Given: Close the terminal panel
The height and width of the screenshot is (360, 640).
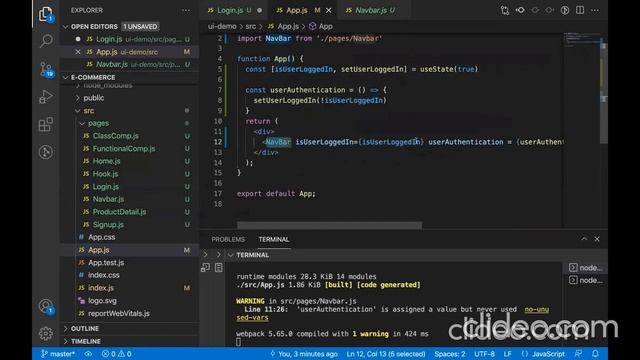Looking at the screenshot, I should point(597,239).
